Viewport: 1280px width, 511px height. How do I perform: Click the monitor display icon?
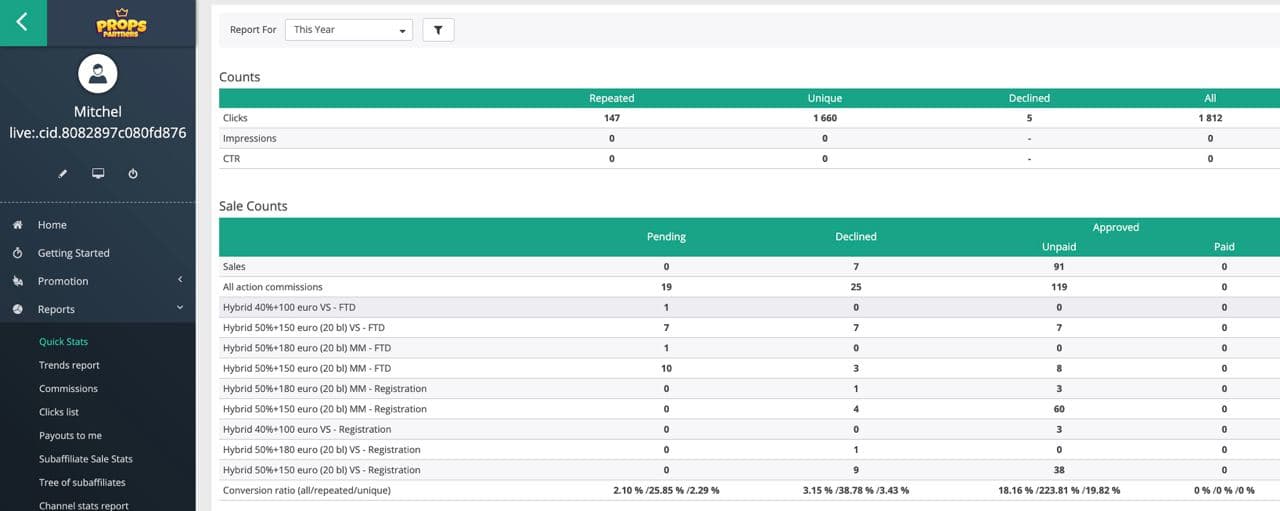pyautogui.click(x=98, y=173)
